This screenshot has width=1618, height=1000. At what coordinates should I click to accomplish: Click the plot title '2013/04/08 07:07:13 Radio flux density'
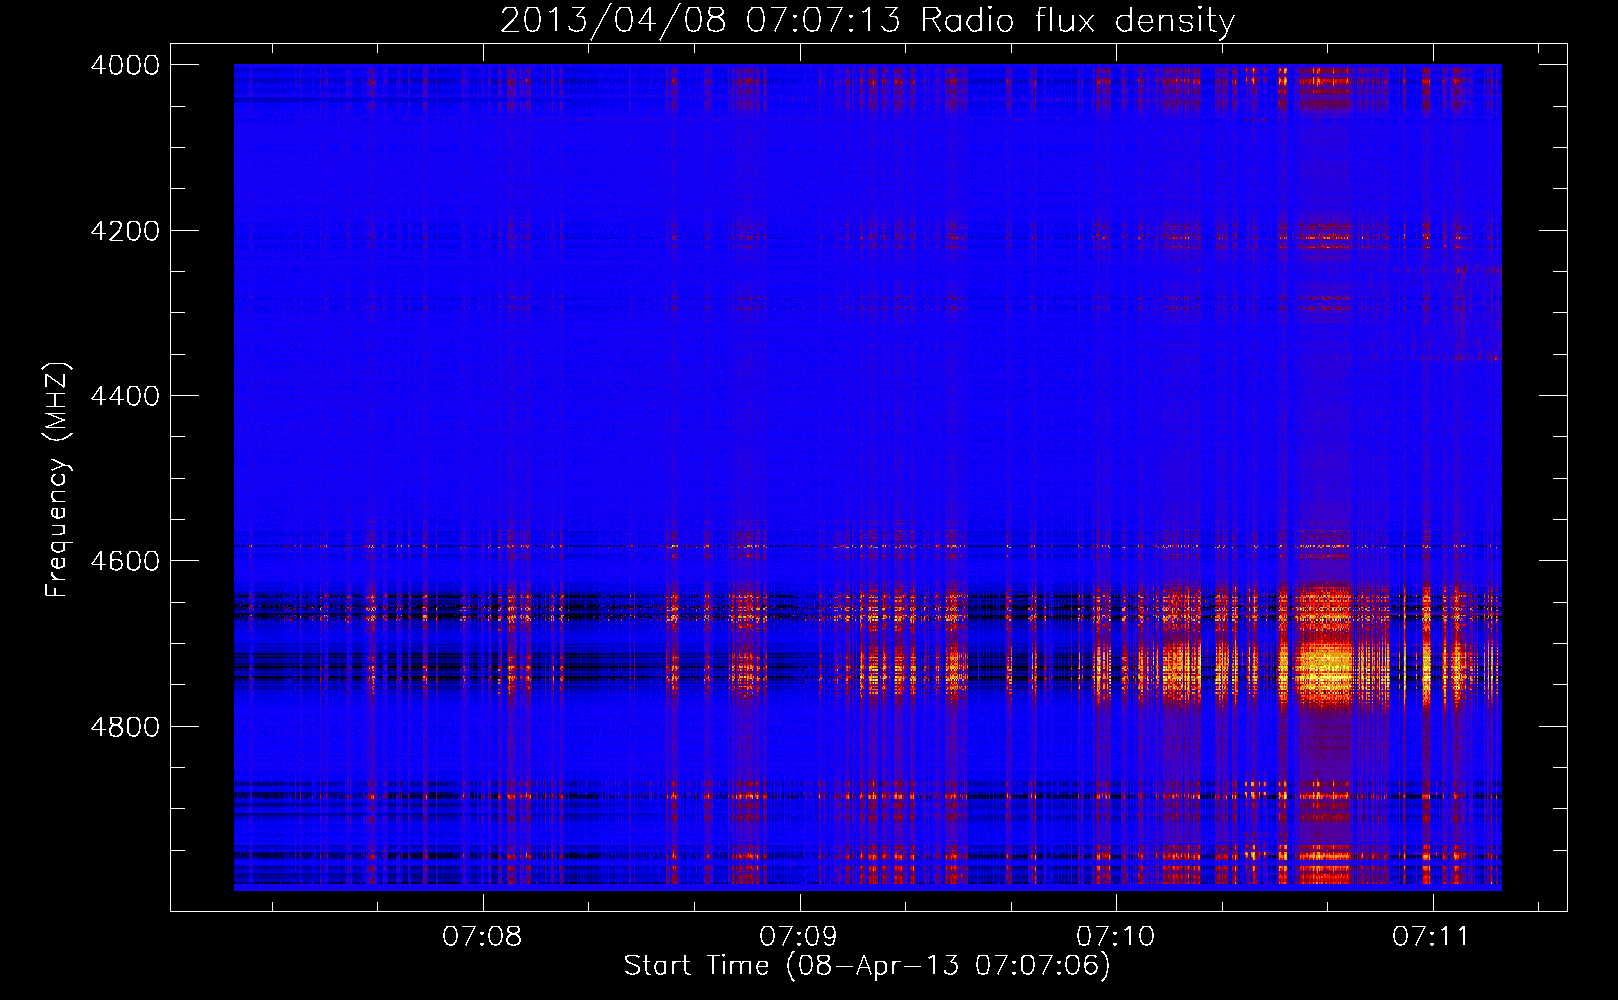tap(867, 20)
